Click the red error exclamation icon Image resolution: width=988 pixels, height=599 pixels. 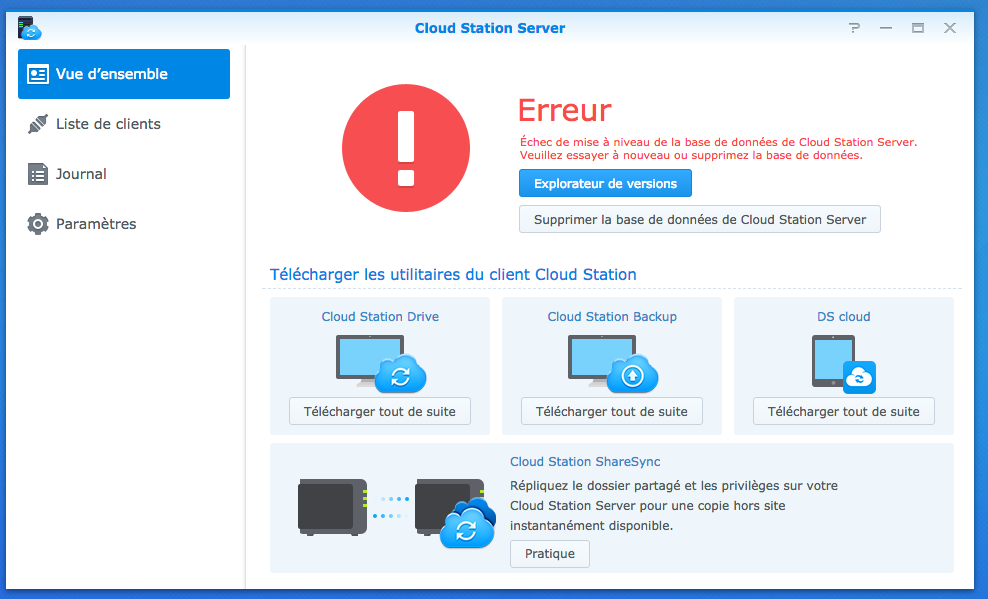(x=405, y=148)
